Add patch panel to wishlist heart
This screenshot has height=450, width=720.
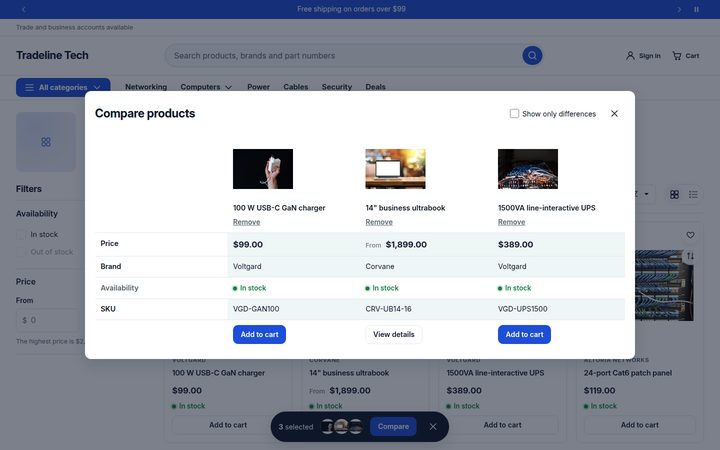point(690,235)
